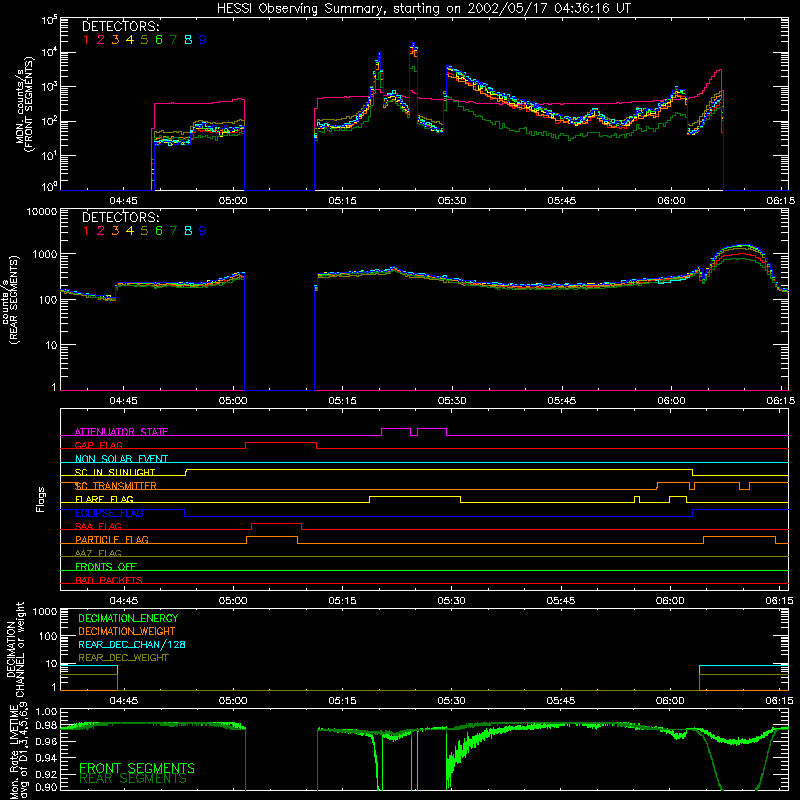
Task: Click the 'REAR_DEC_CHAN/128' legend entry
Action: (x=132, y=645)
